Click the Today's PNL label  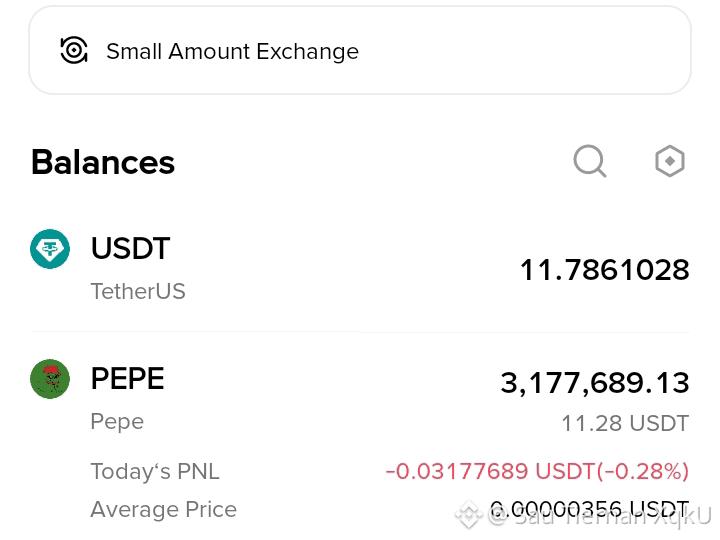tap(155, 472)
